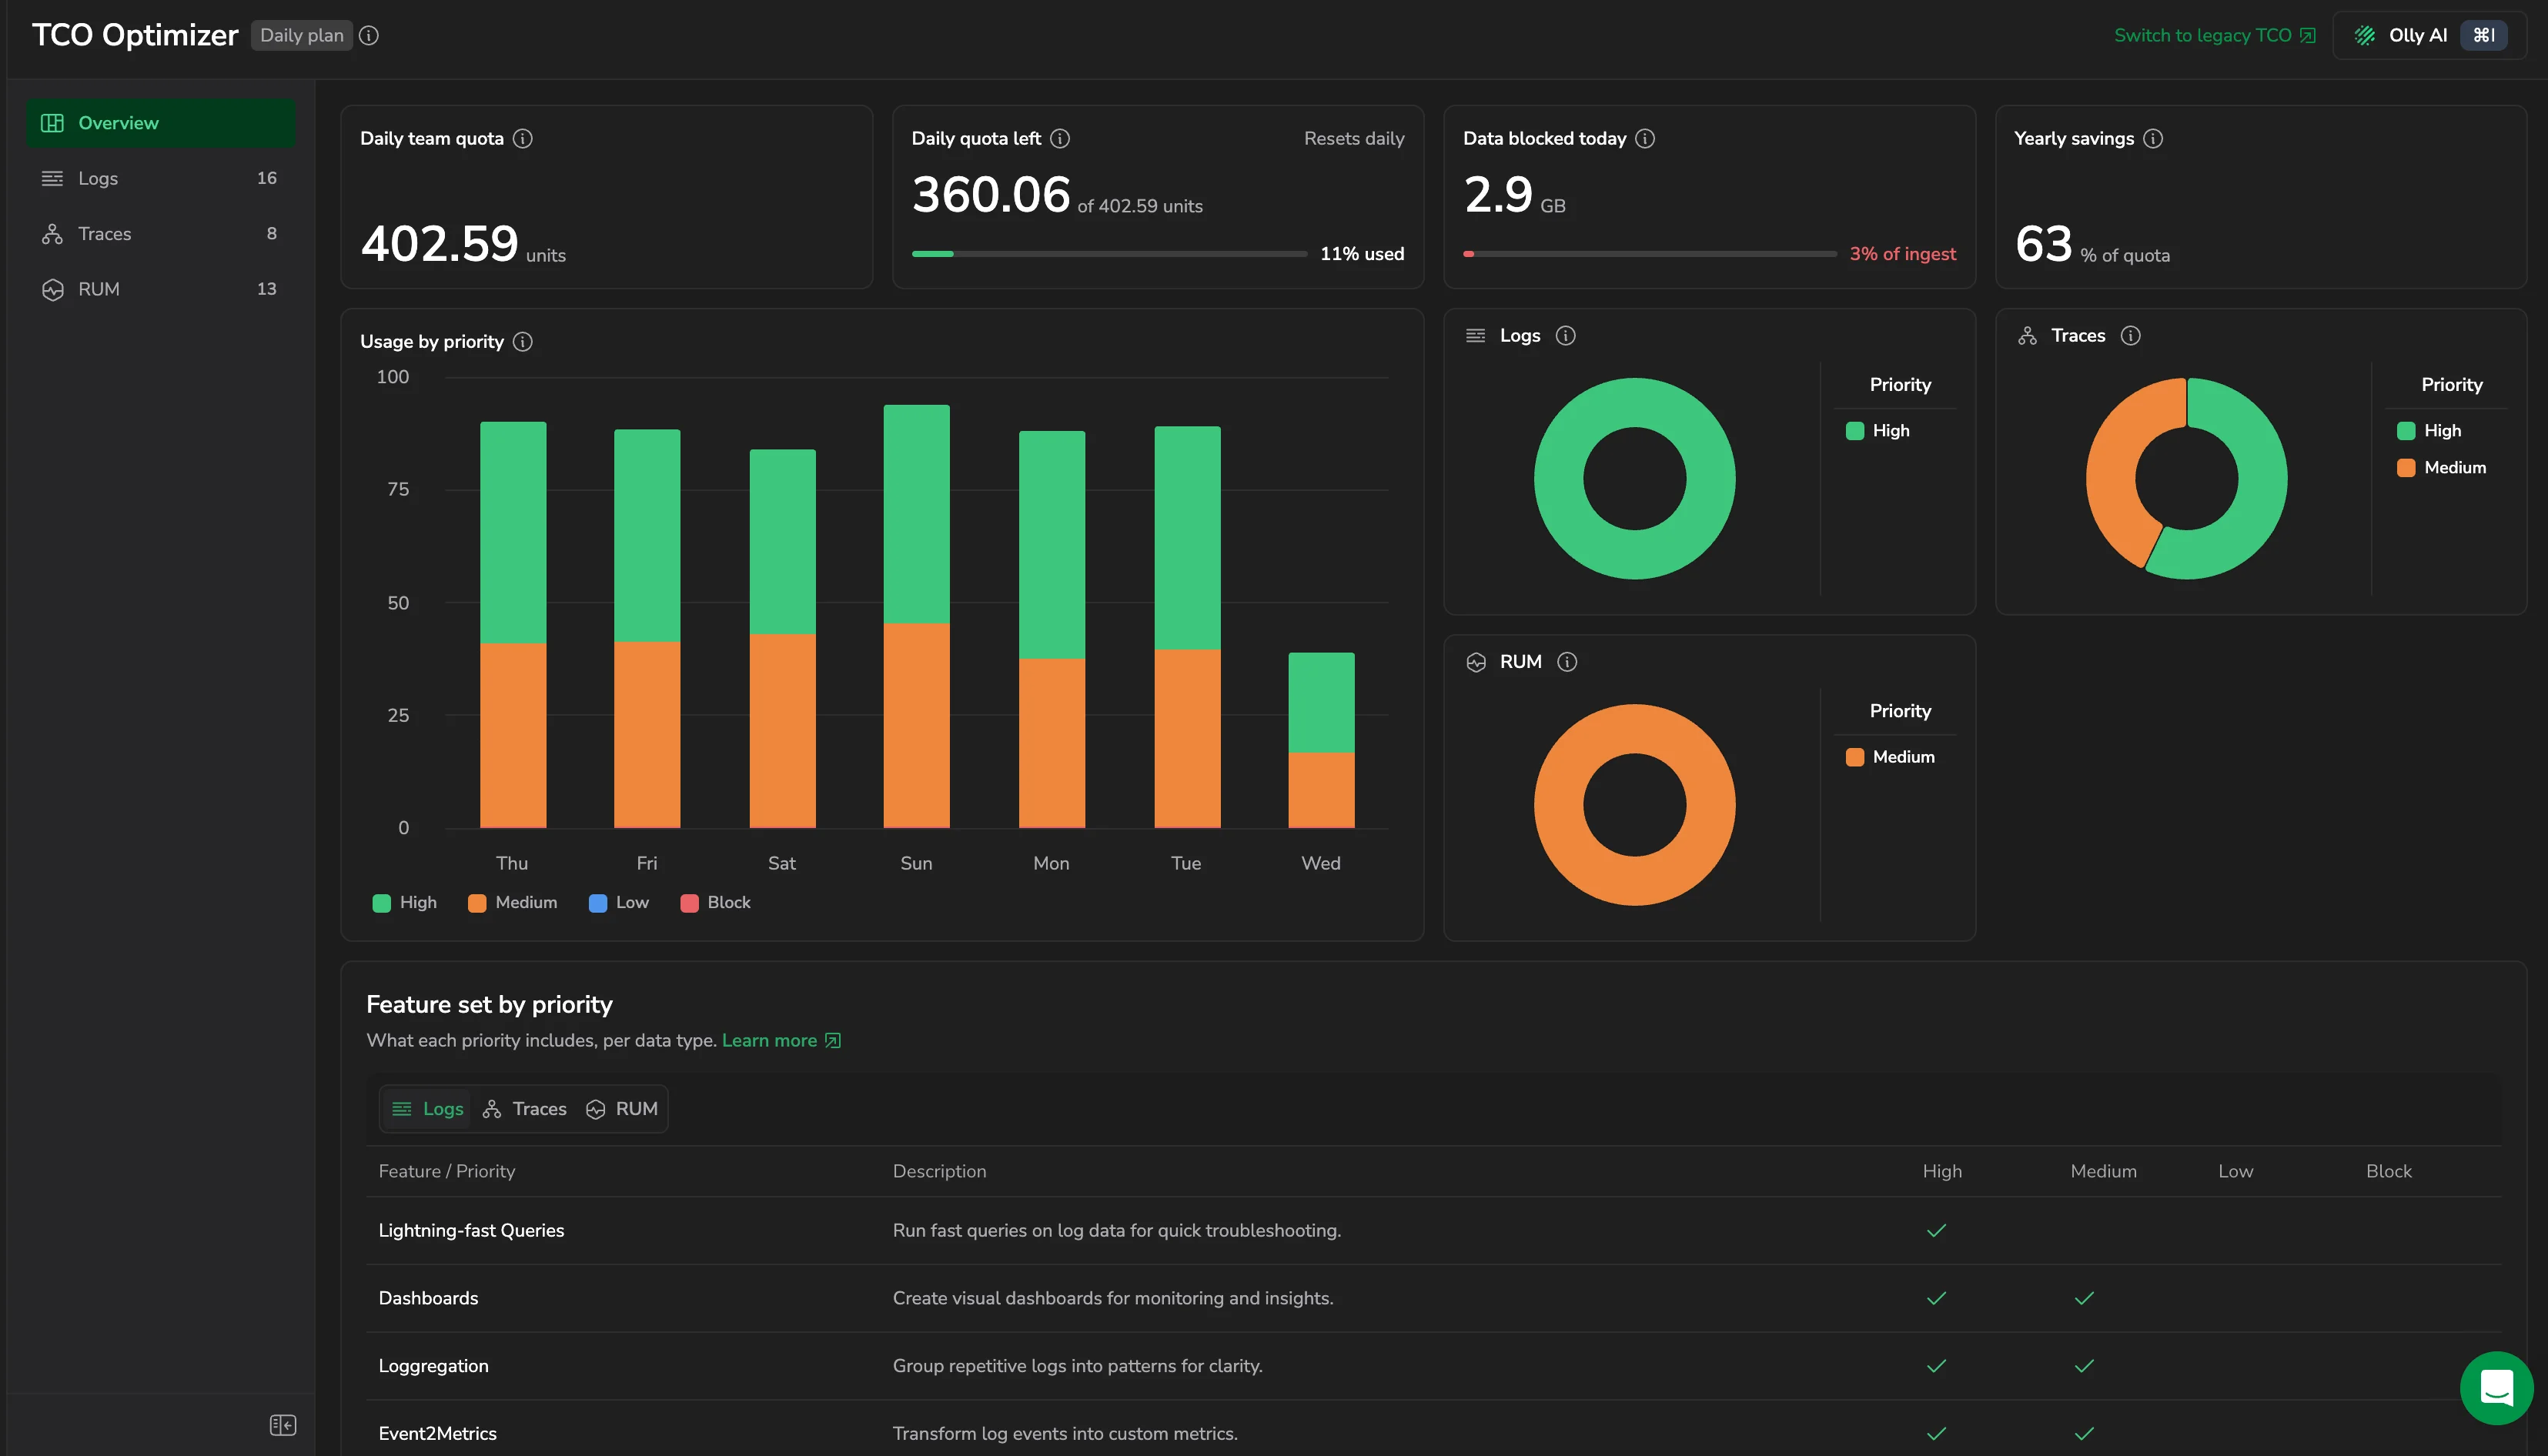Switch to the RUM feature set tab
Screen dimensions: 2548x1456
click(622, 1108)
